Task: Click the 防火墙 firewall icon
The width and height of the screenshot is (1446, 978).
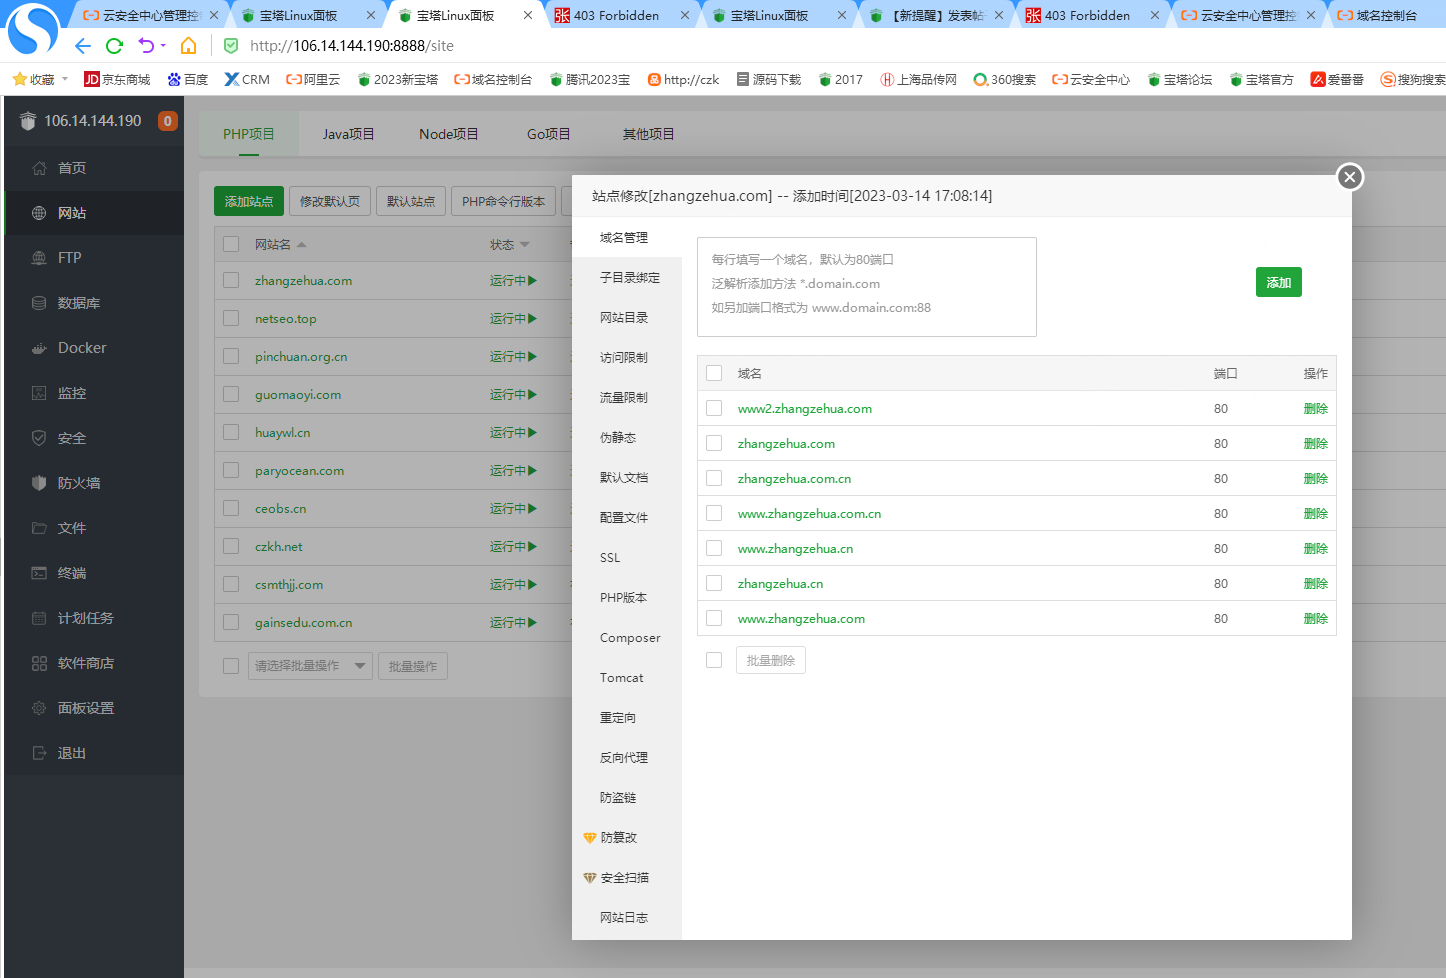Action: tap(39, 483)
